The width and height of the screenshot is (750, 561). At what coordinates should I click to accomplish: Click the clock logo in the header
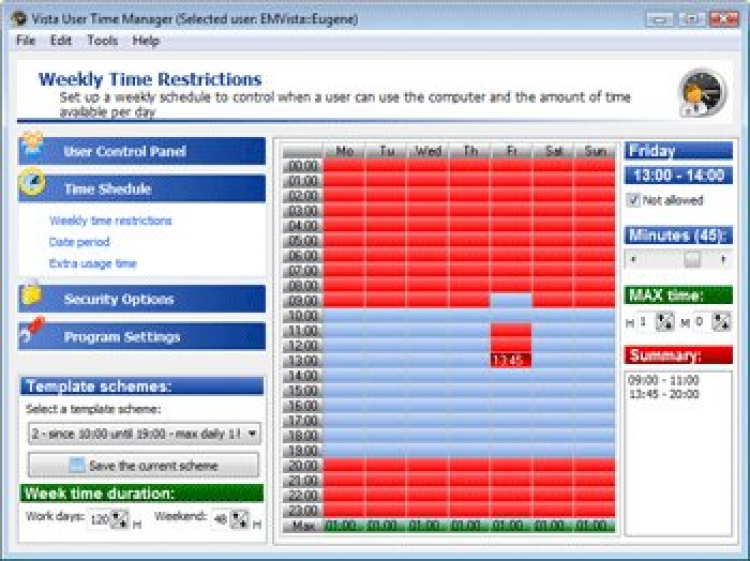tap(702, 93)
